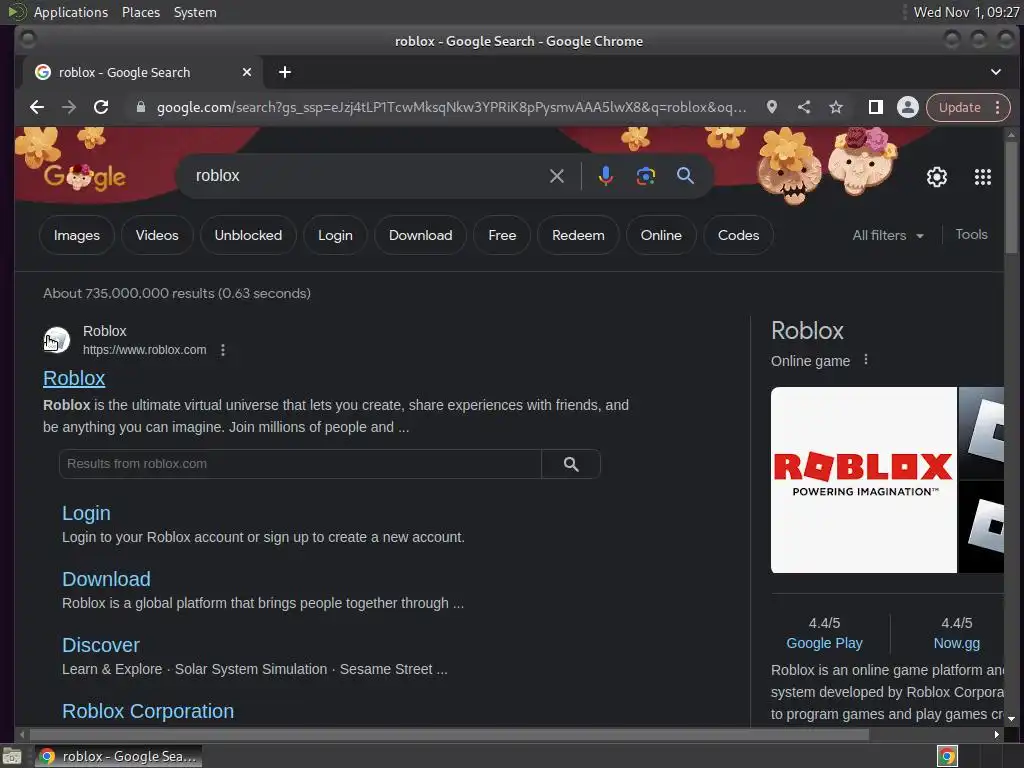Select the Login filter chip
The width and height of the screenshot is (1024, 768).
tap(335, 235)
